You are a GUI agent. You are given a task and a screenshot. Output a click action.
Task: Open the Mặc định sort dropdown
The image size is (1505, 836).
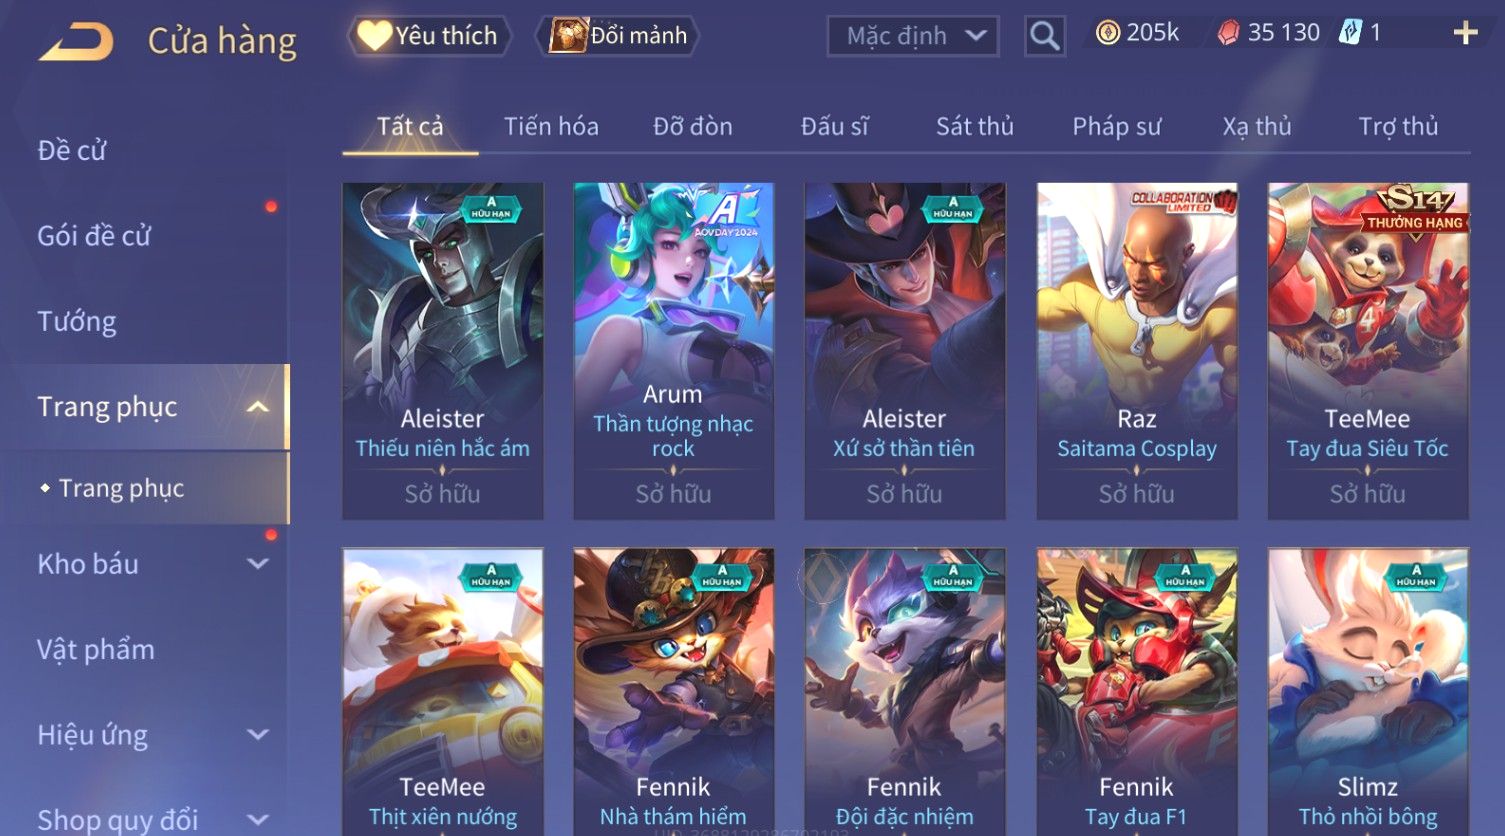click(913, 36)
